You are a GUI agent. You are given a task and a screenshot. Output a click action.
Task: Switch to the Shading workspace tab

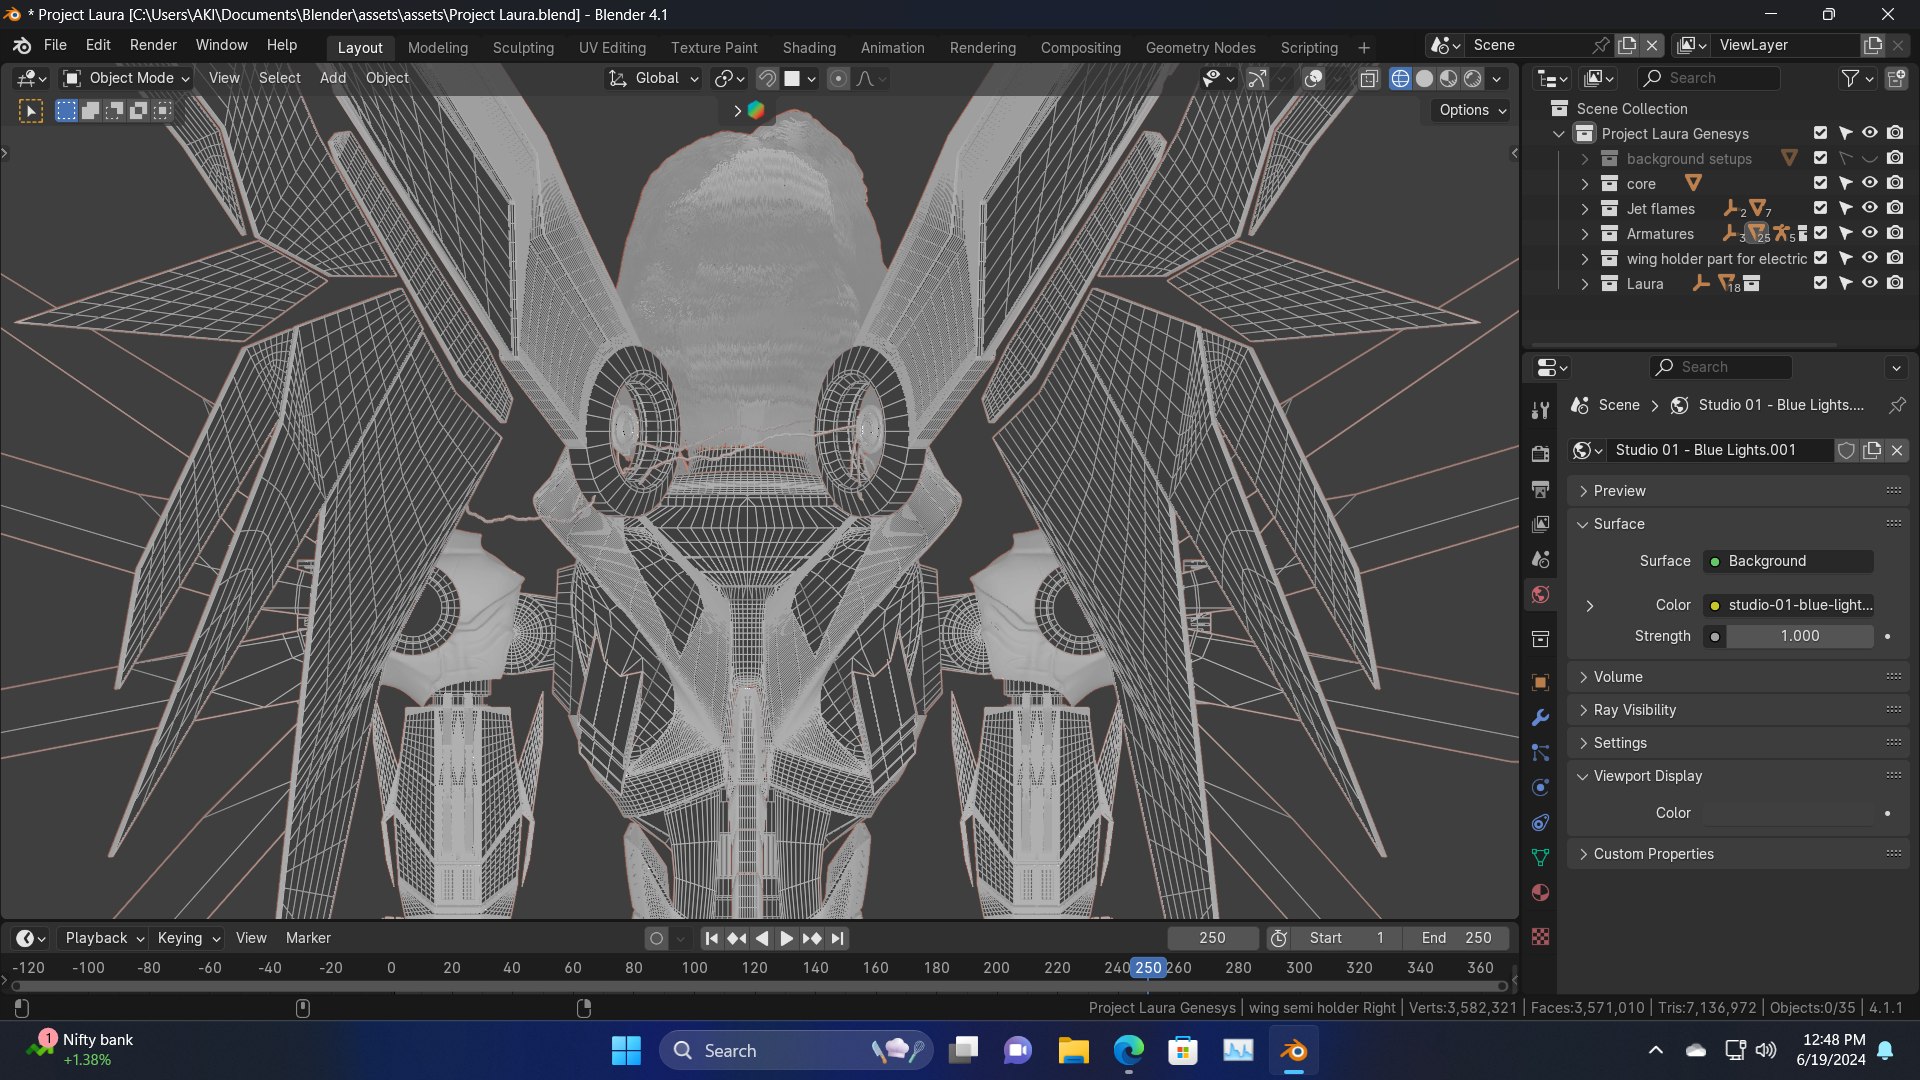tap(809, 47)
